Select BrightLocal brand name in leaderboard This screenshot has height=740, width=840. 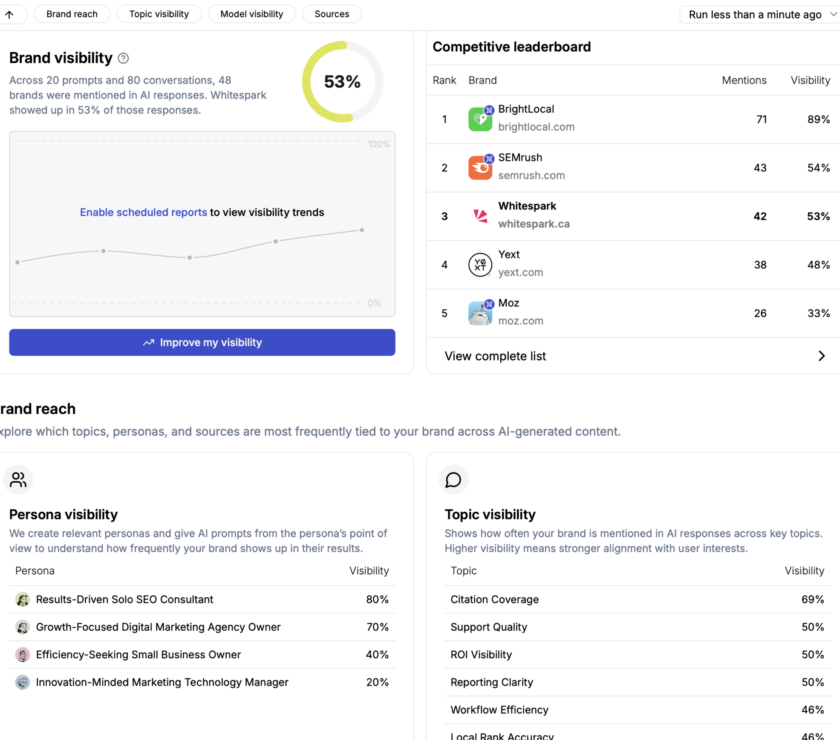(x=526, y=109)
